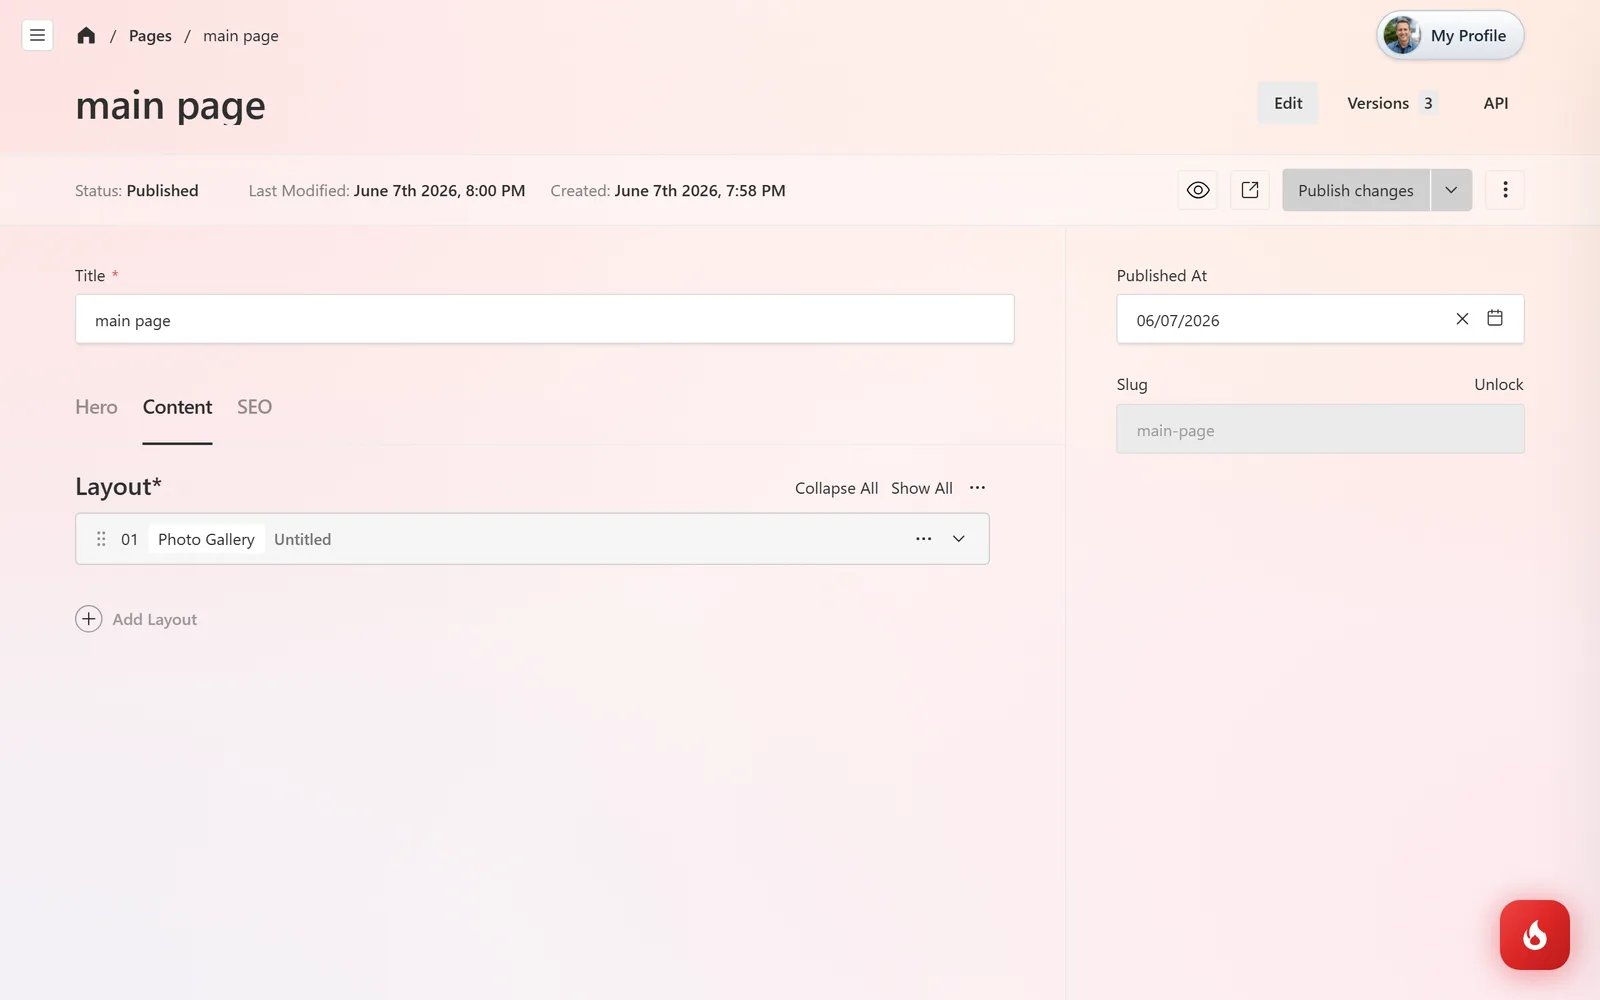The image size is (1600, 1000).
Task: Go to Pages breadcrumb link
Action: coord(150,36)
